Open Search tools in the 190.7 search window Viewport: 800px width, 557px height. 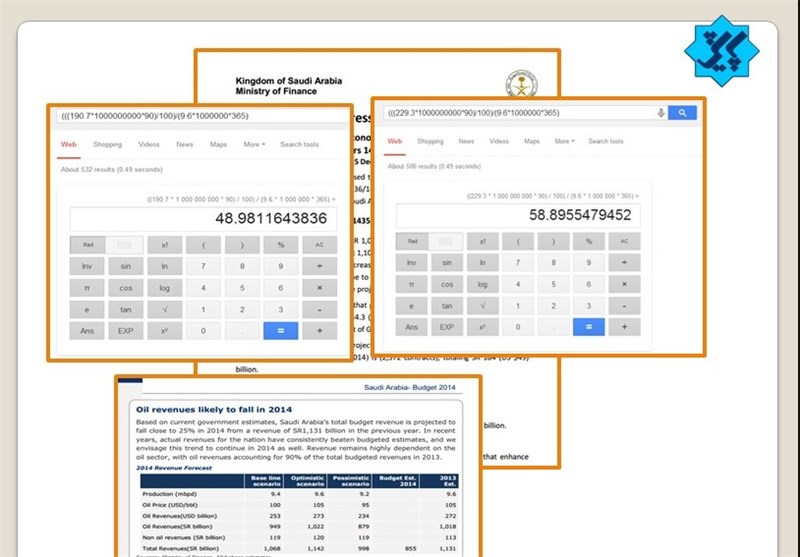click(299, 145)
